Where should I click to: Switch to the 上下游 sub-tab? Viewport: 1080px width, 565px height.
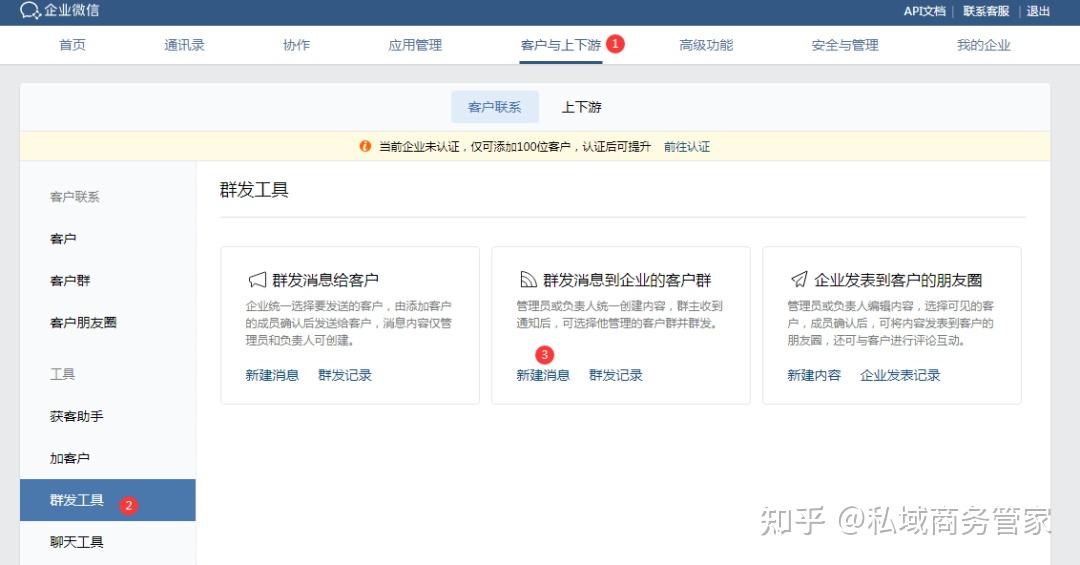click(581, 107)
